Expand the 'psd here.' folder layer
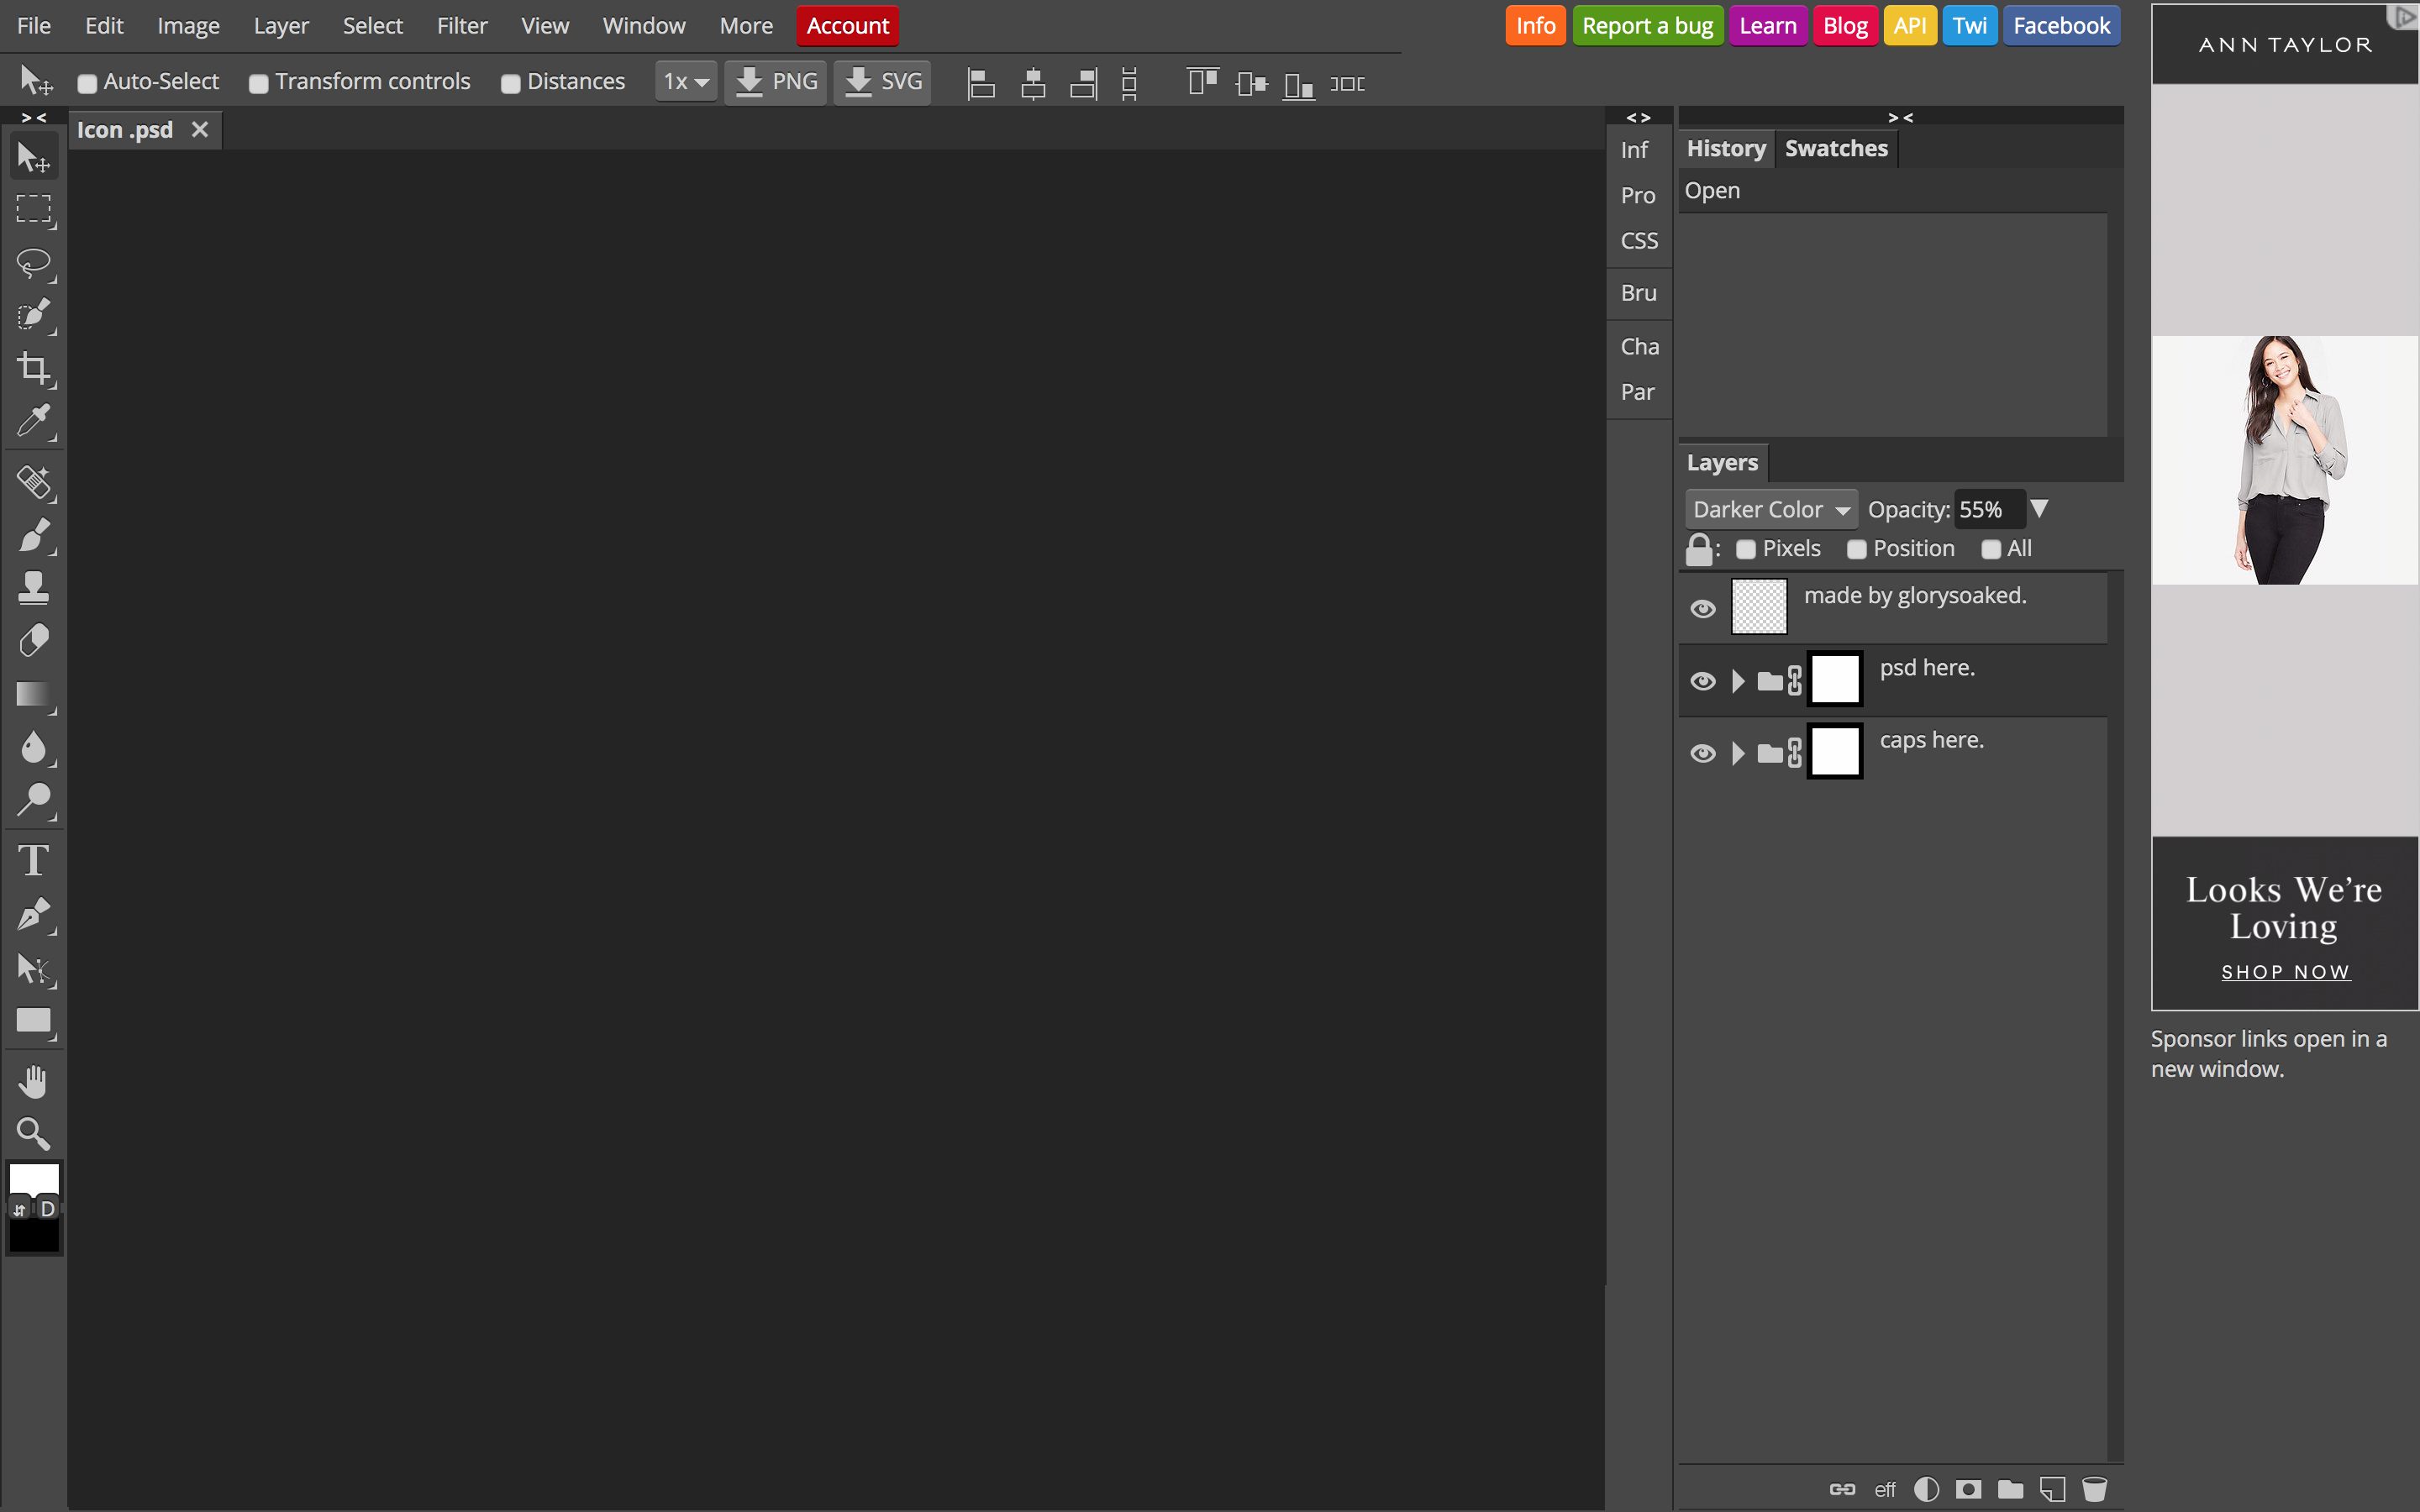Image resolution: width=2420 pixels, height=1512 pixels. (x=1738, y=681)
